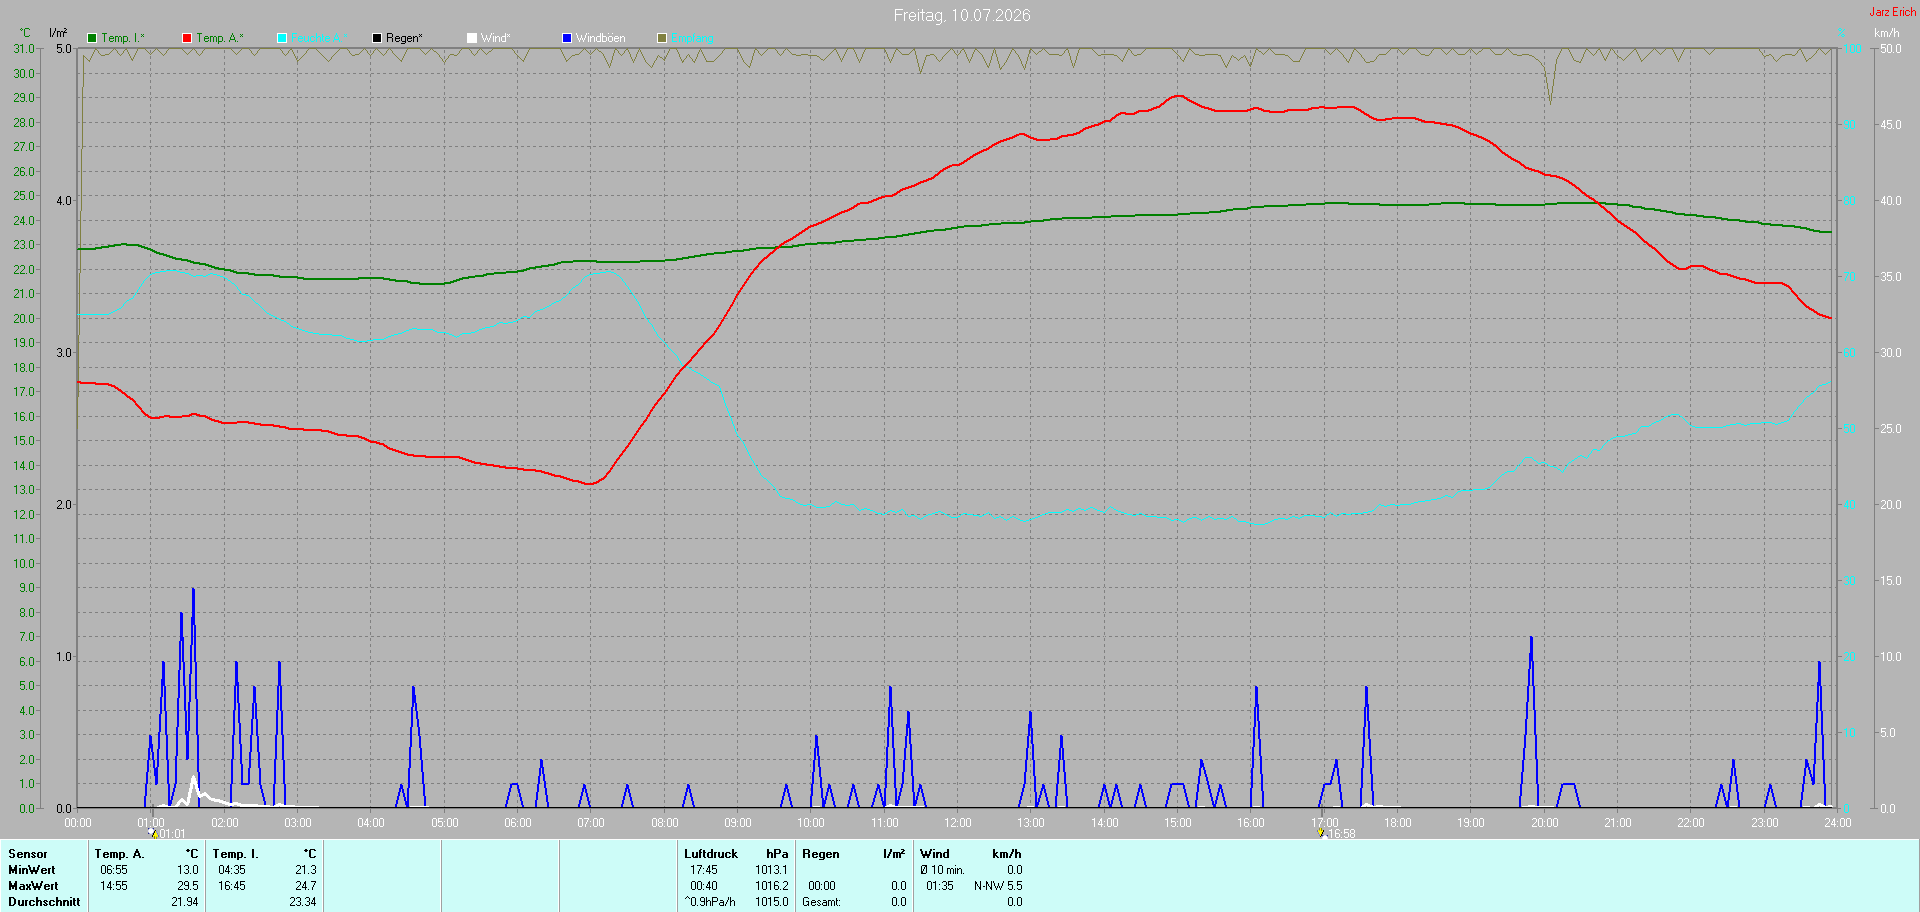Click the 'MaxWert' row label
Image resolution: width=1920 pixels, height=912 pixels.
pos(33,886)
